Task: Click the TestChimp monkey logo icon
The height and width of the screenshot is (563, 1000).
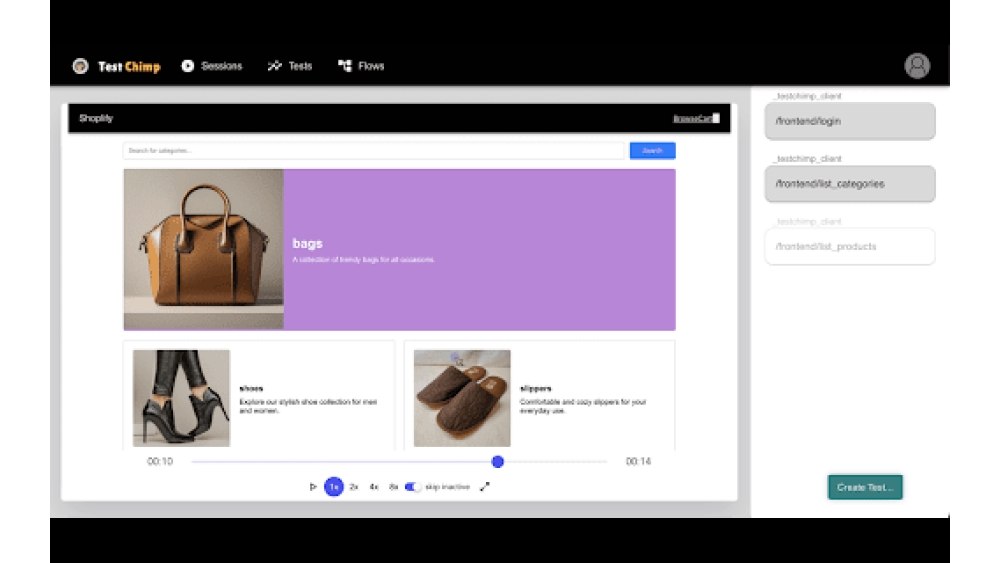Action: coord(80,66)
